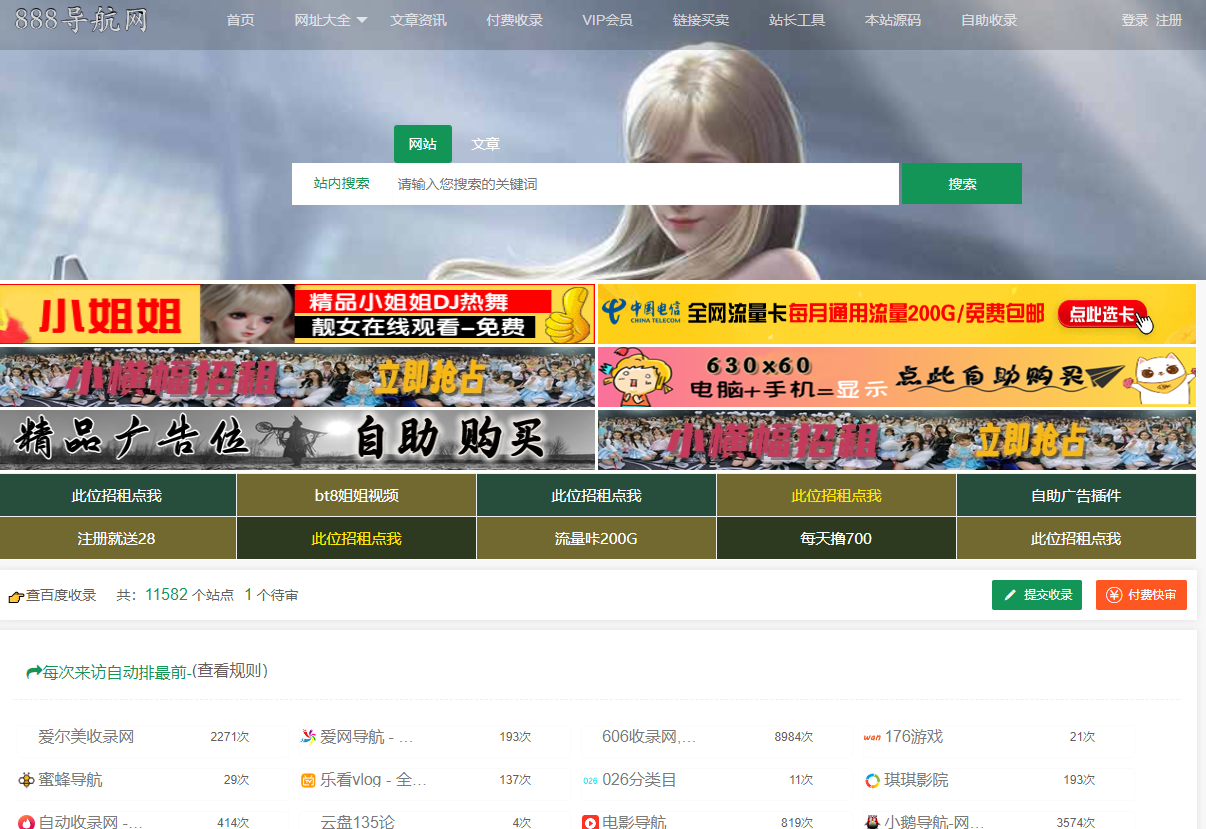Click the green arrow icon before 每次来访自动排最前
The height and width of the screenshot is (829, 1206).
(34, 672)
